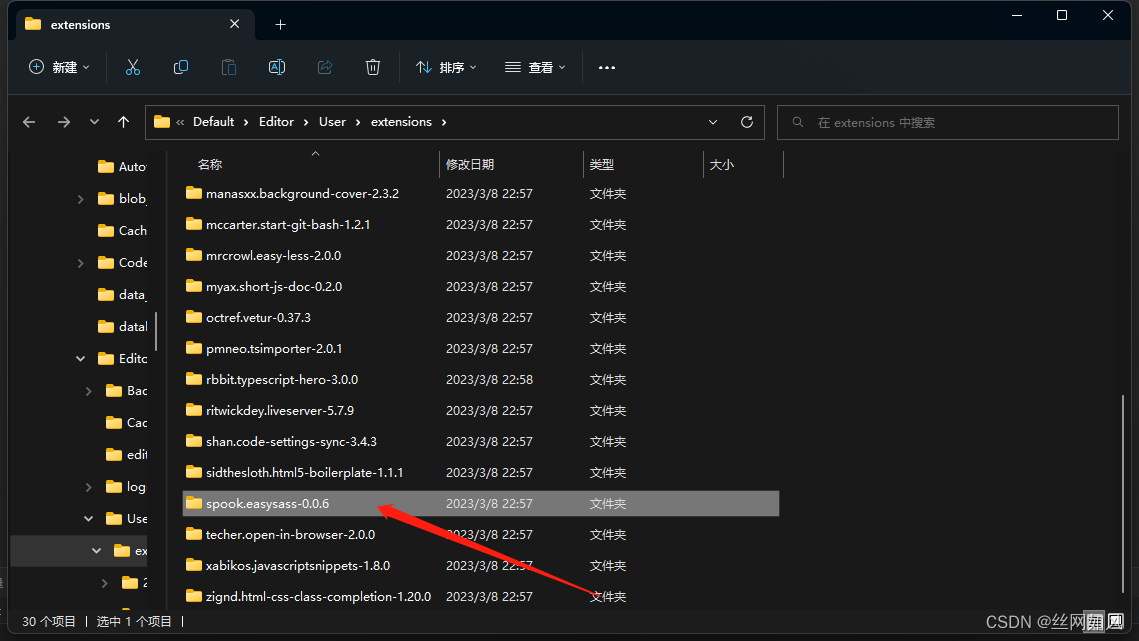The image size is (1139, 641).
Task: Open a new File Explorer tab
Action: pos(281,23)
